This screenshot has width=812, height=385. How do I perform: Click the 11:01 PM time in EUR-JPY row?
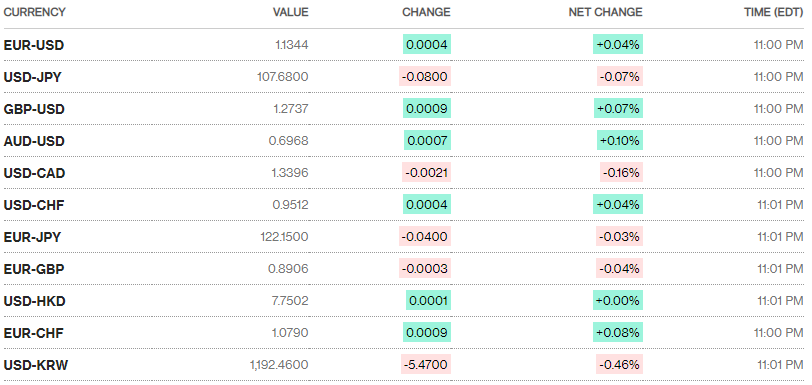click(780, 237)
